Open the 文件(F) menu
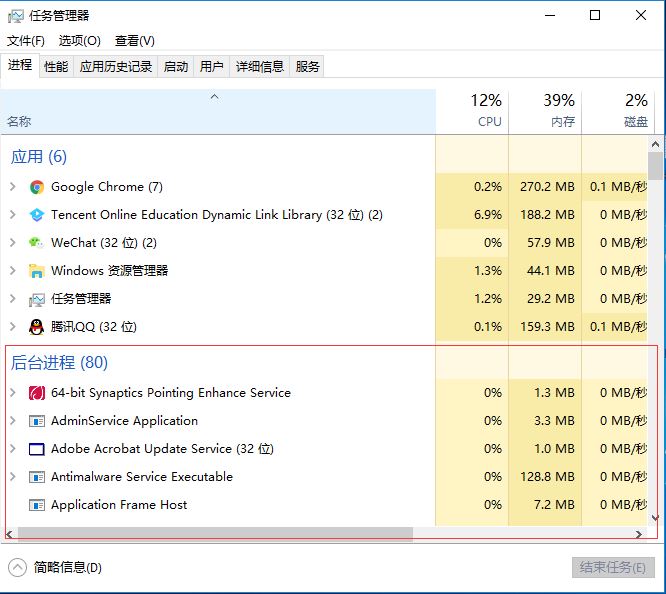 tap(26, 41)
